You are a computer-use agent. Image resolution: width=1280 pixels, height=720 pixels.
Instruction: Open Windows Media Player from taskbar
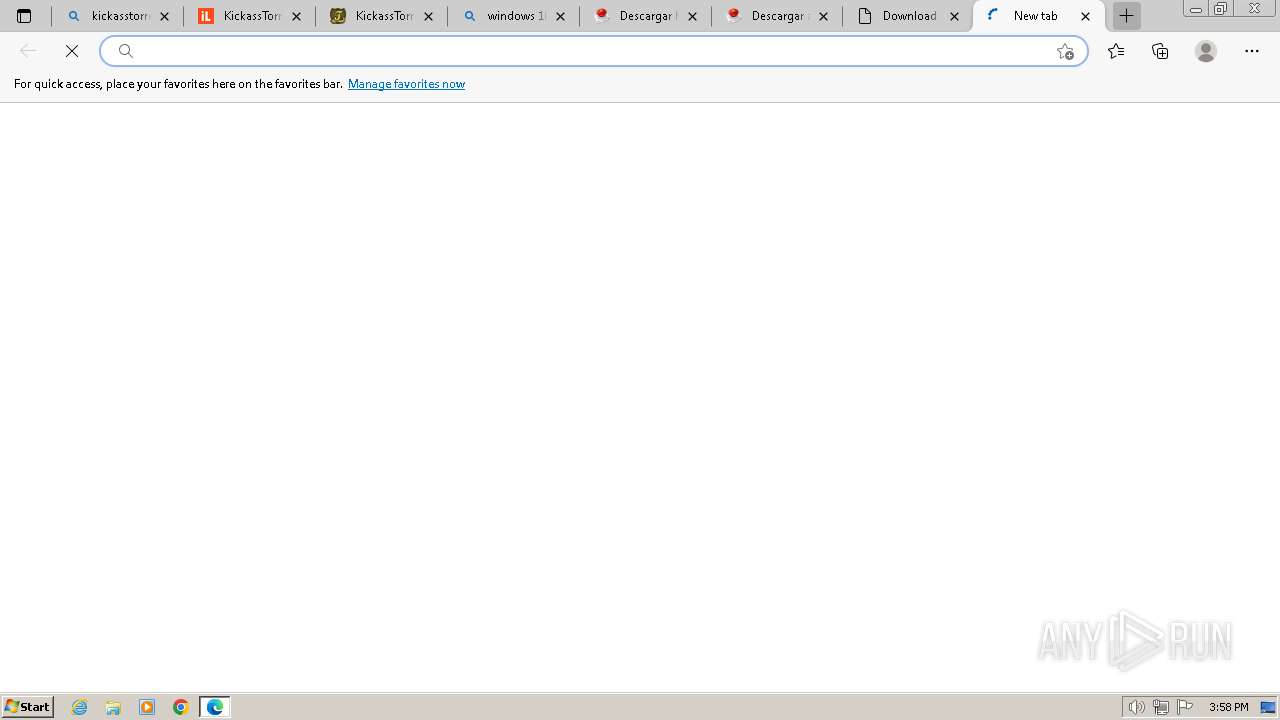coord(147,707)
